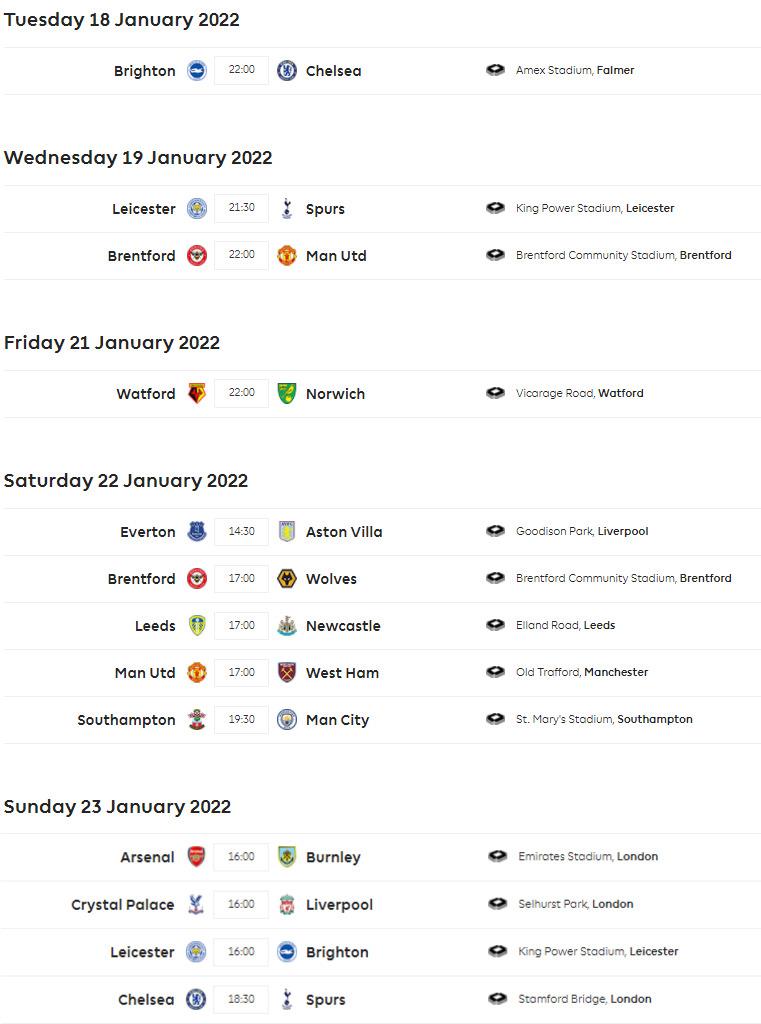Select the Liverpool club badge

click(287, 905)
